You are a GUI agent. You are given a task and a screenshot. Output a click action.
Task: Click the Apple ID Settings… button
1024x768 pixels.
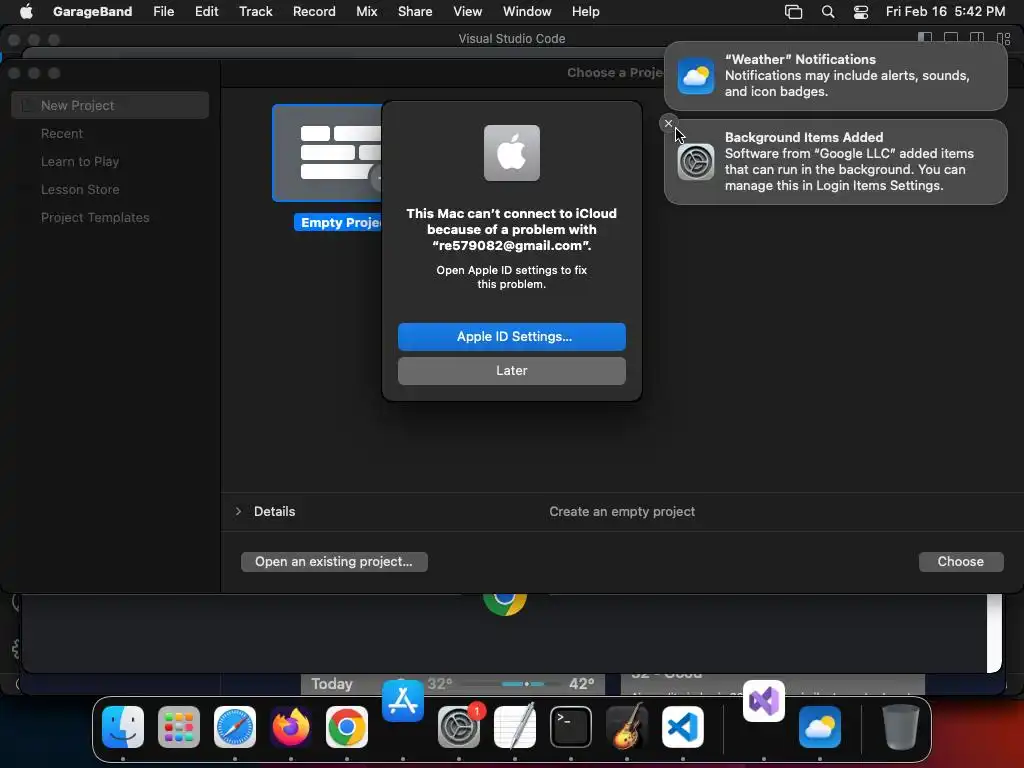click(512, 337)
